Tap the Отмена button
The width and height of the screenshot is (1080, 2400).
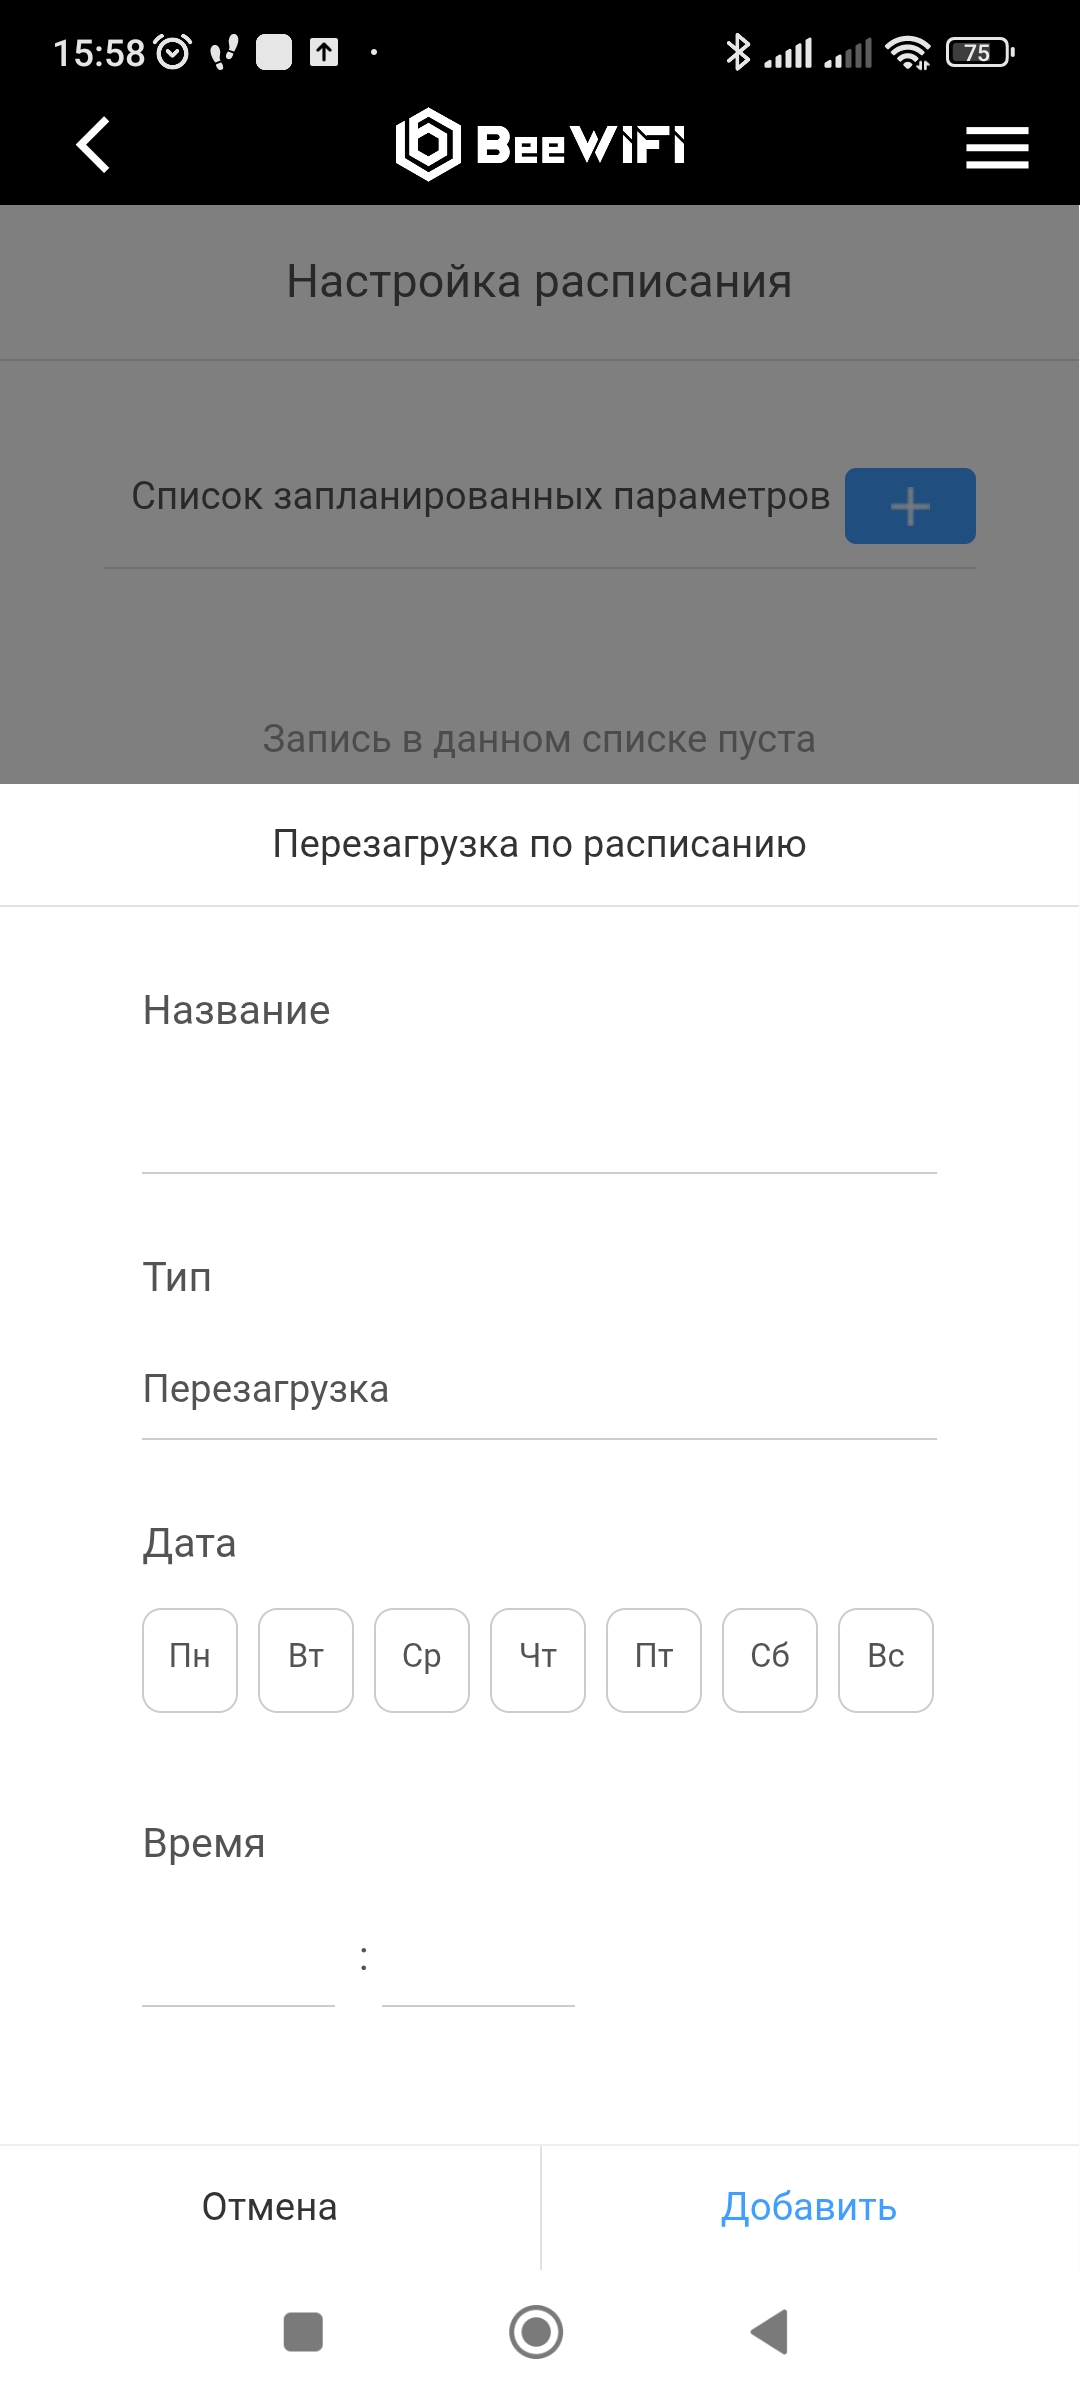point(270,2207)
